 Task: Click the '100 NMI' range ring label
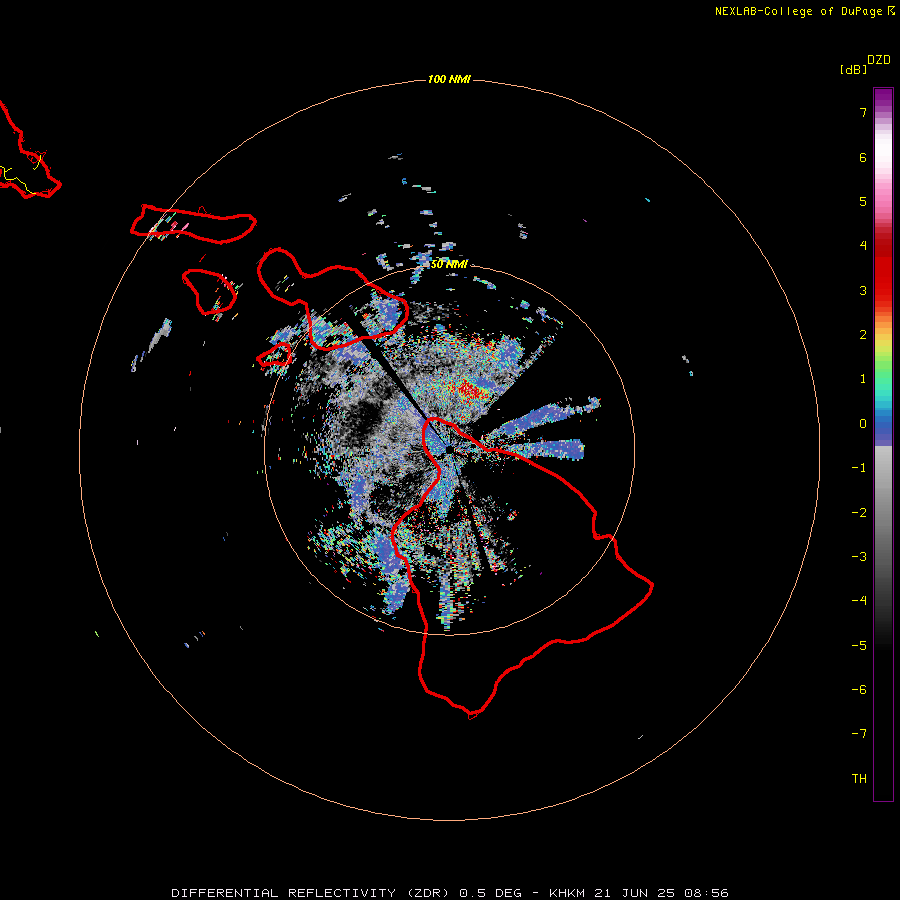449,79
